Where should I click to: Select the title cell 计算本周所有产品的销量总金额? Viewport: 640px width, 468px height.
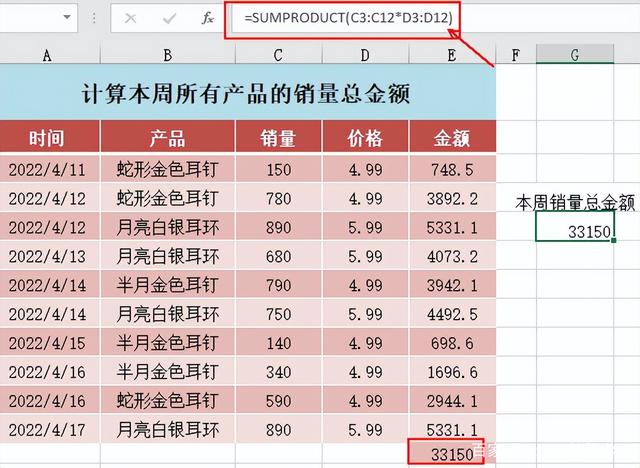pyautogui.click(x=248, y=92)
